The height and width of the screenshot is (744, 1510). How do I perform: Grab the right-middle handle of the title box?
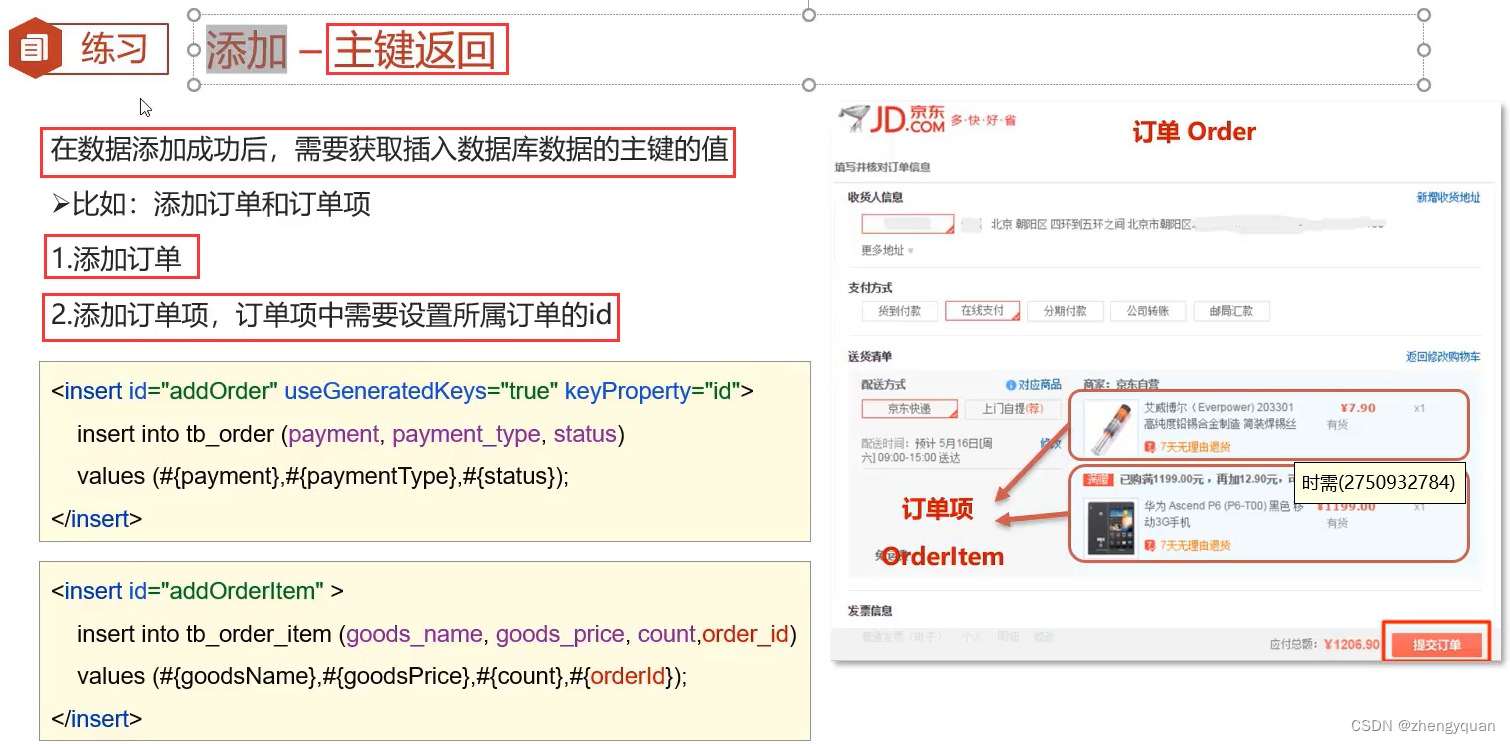(x=1424, y=49)
